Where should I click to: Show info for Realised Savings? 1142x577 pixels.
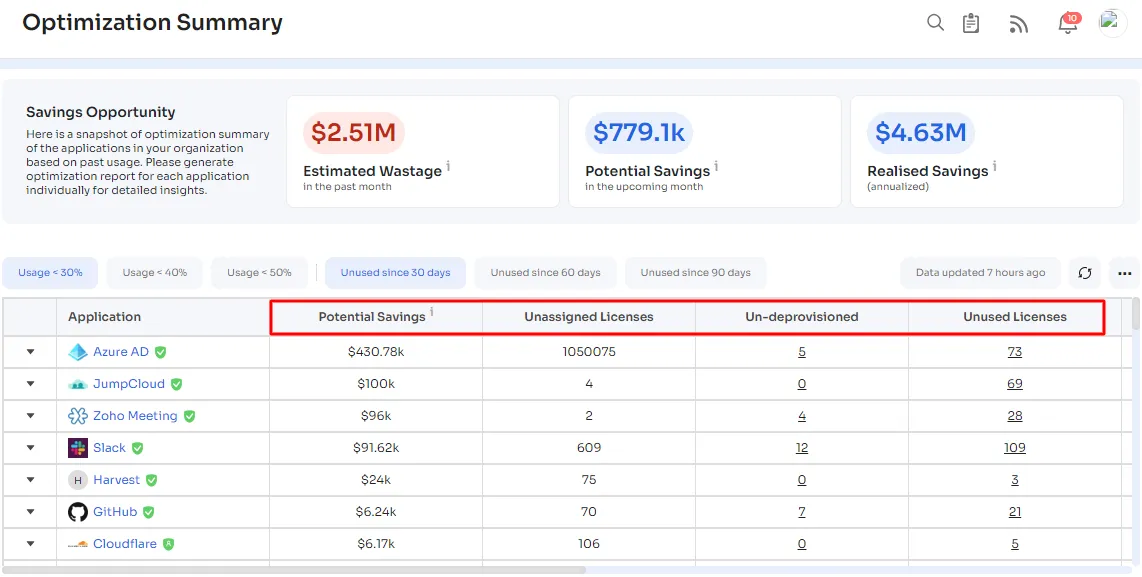(x=994, y=167)
